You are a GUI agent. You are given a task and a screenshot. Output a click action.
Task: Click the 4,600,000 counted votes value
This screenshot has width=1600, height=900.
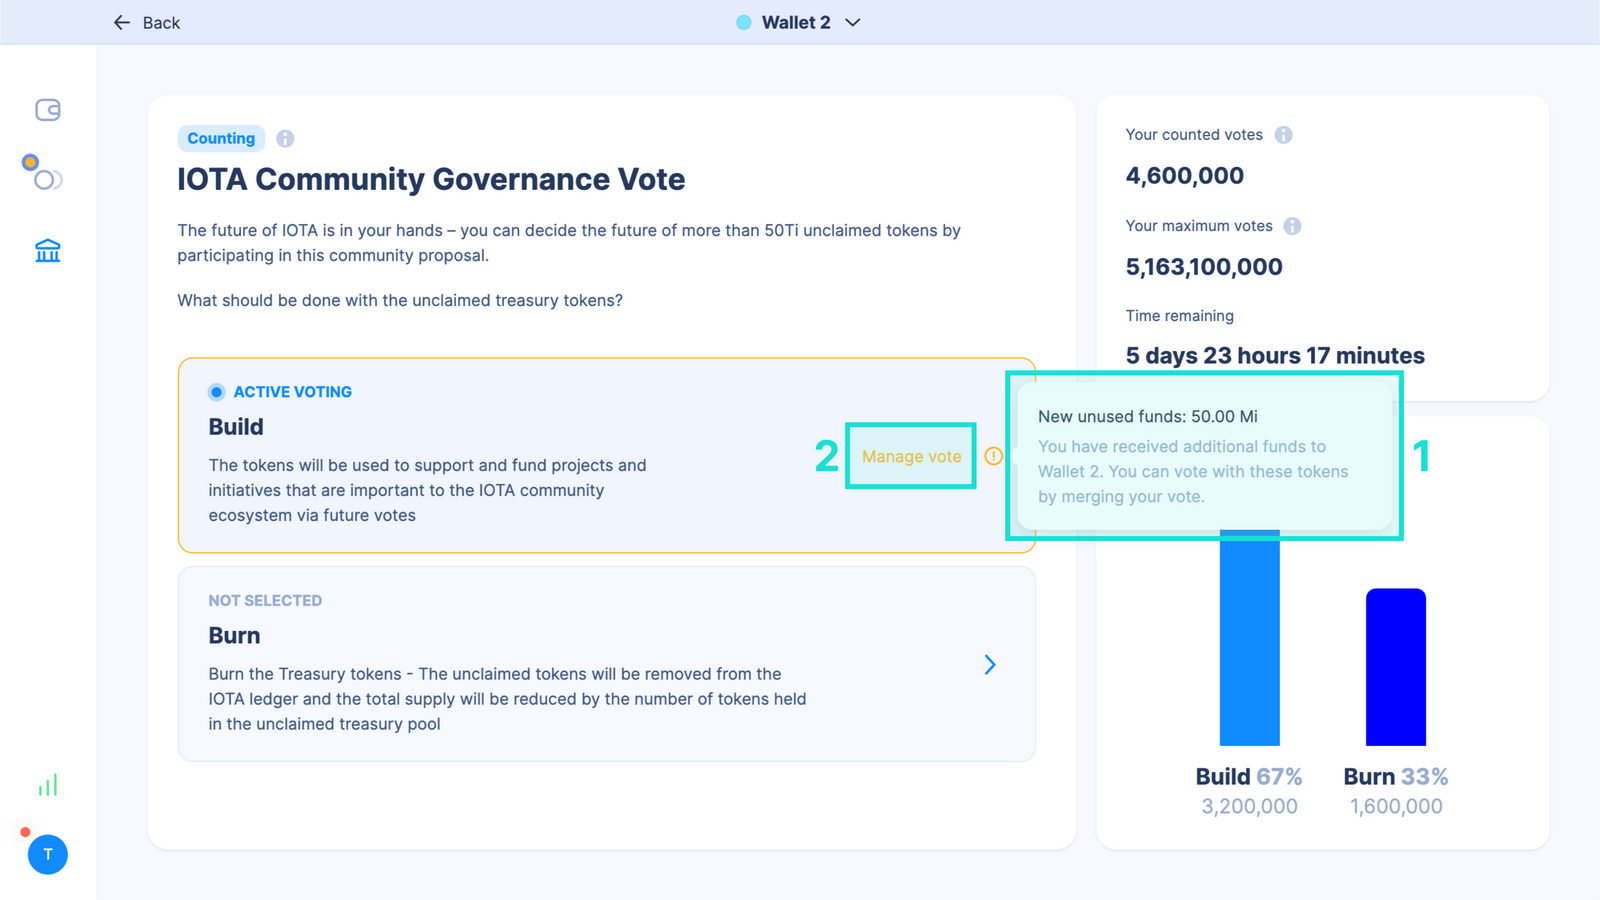[x=1185, y=176]
